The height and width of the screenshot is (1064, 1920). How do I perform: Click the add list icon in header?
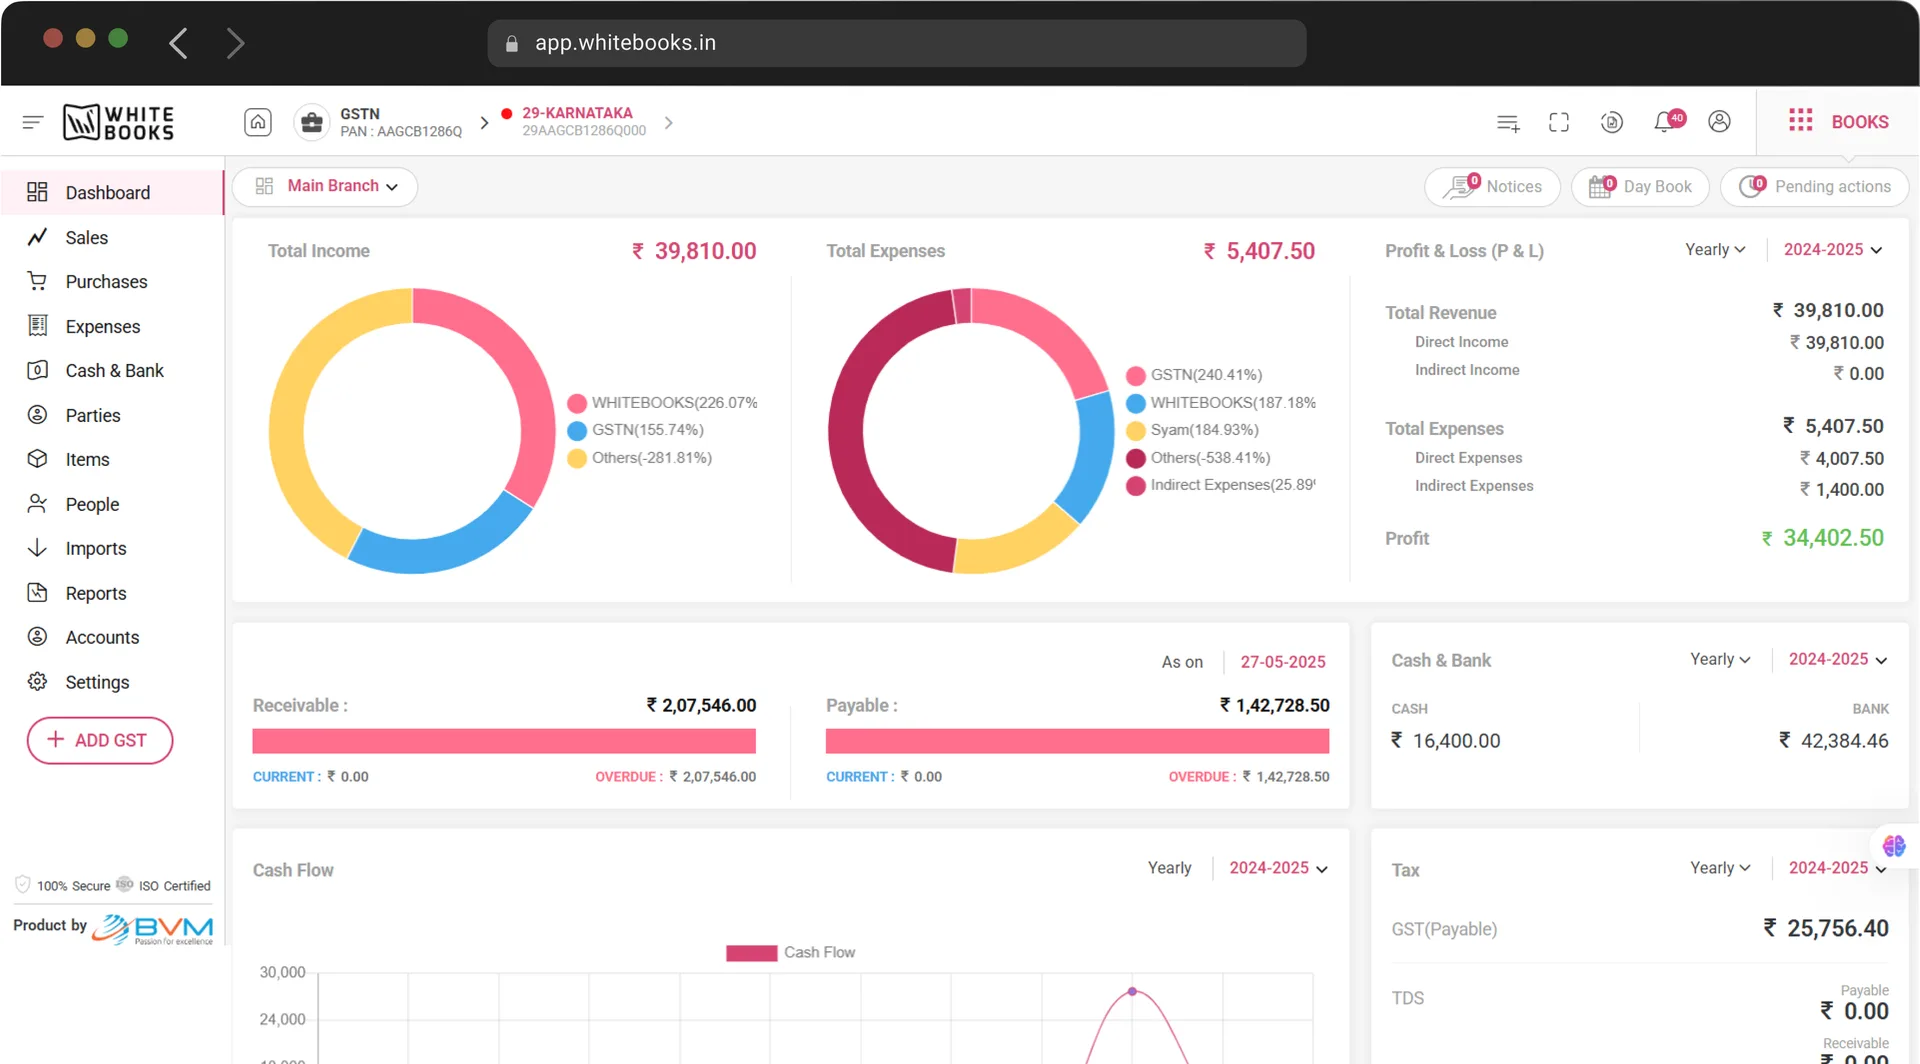click(x=1508, y=122)
